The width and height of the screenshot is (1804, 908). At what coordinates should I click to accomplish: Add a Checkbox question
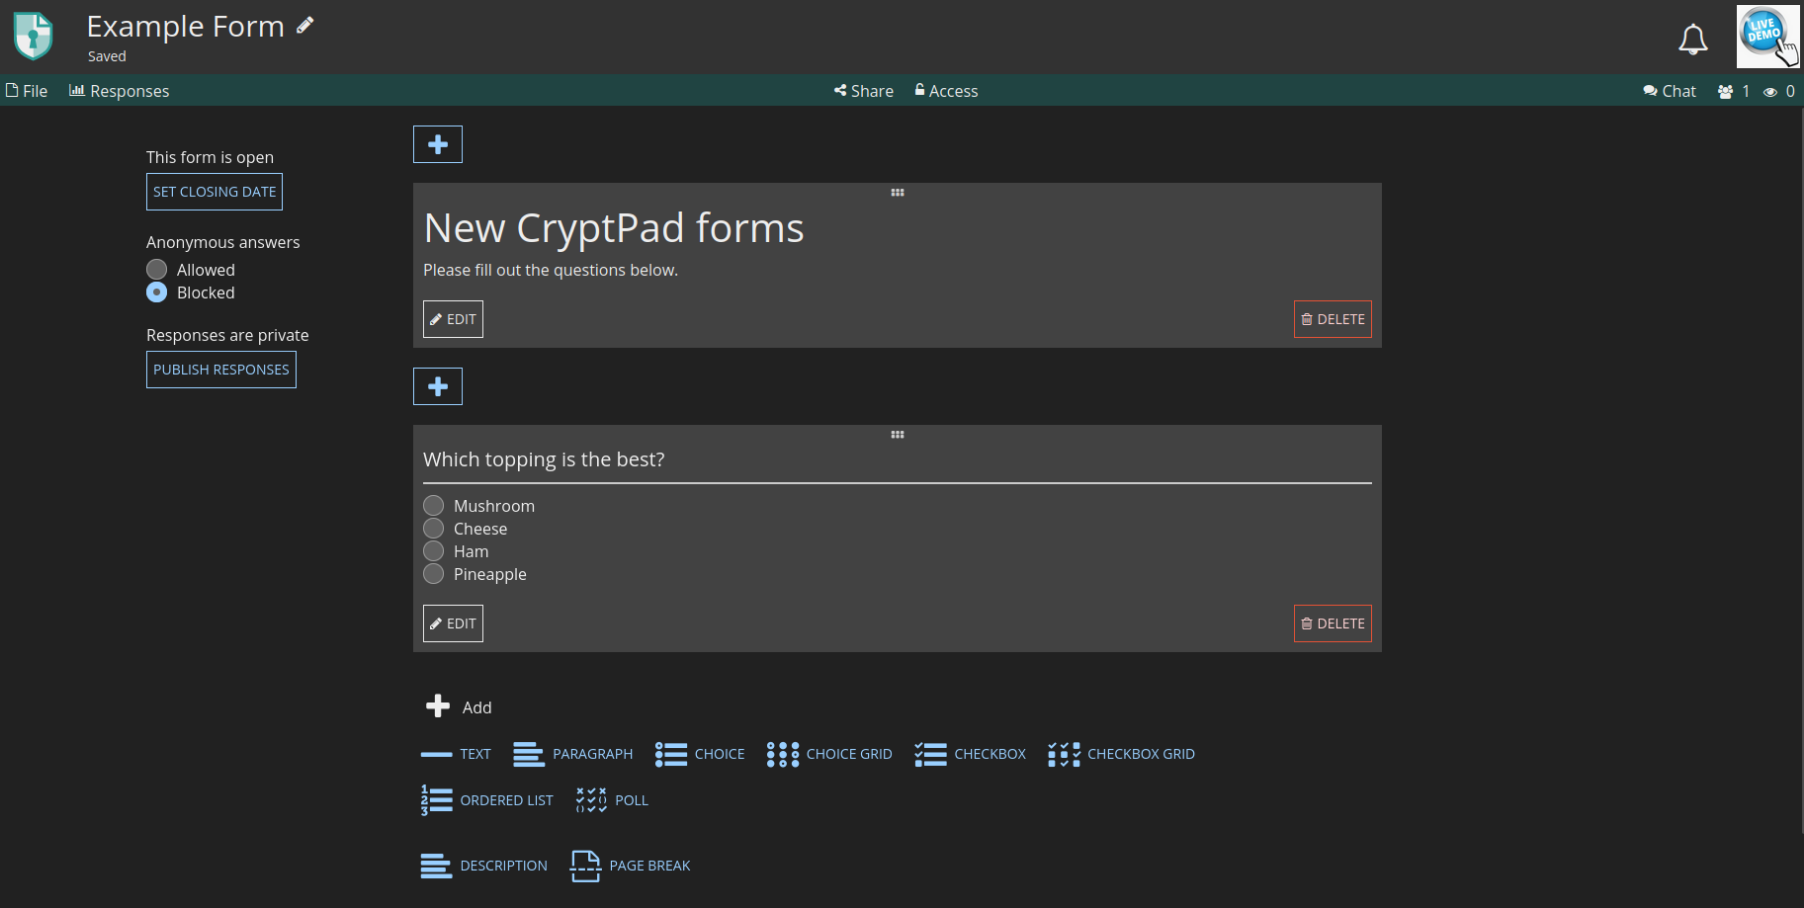tap(970, 754)
